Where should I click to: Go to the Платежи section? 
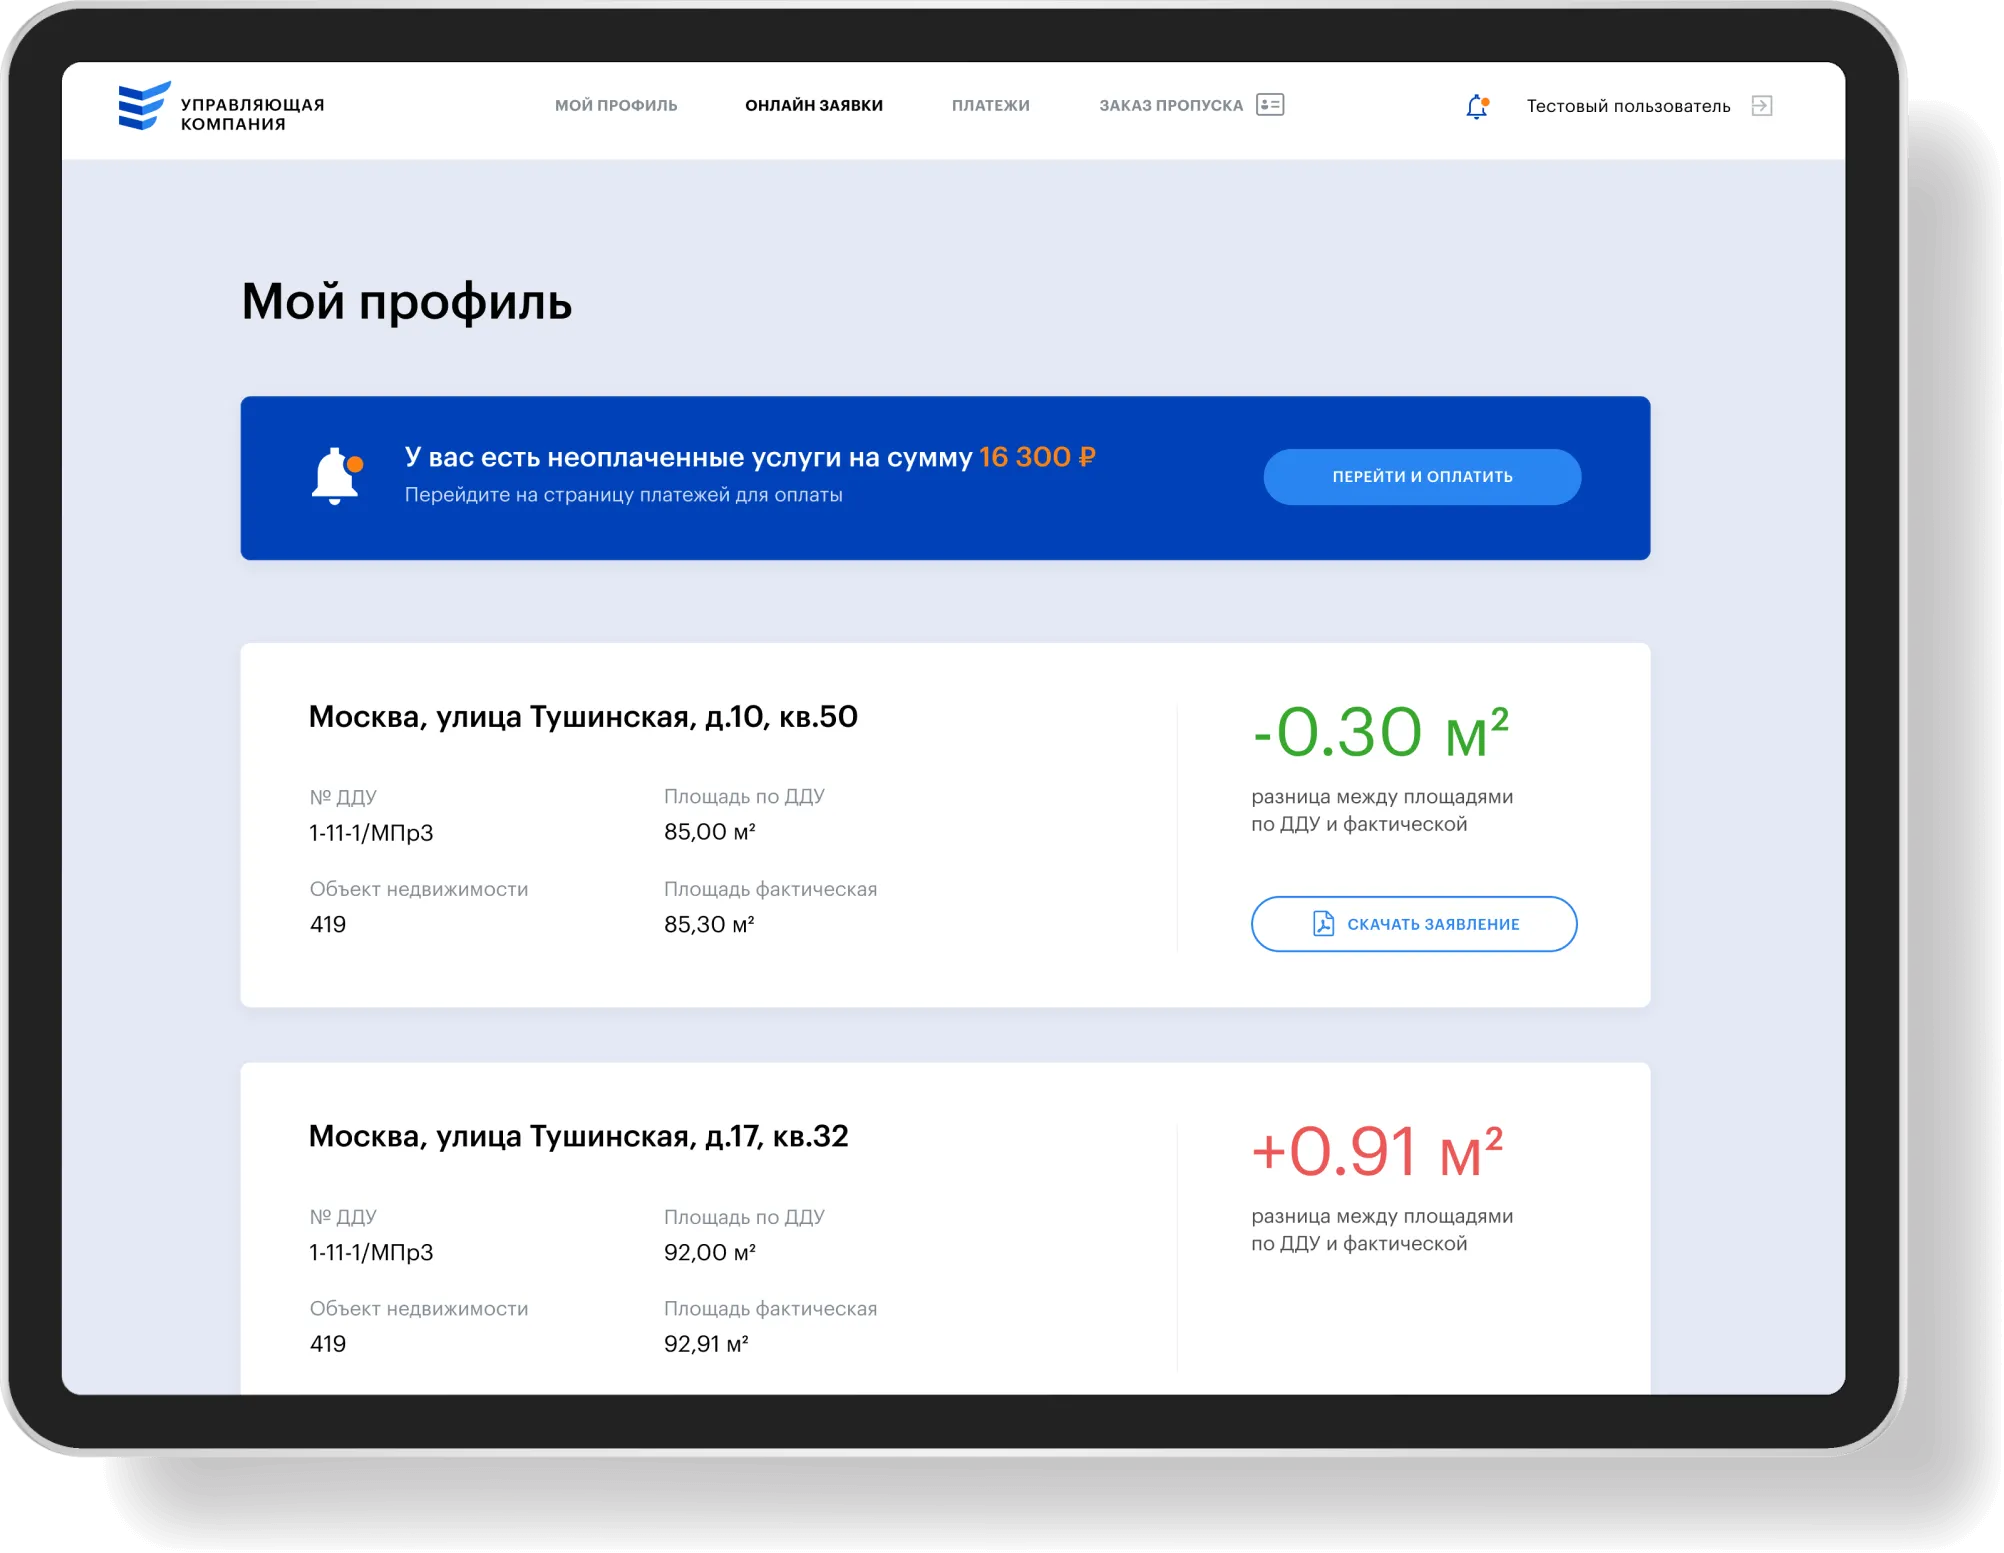[990, 106]
